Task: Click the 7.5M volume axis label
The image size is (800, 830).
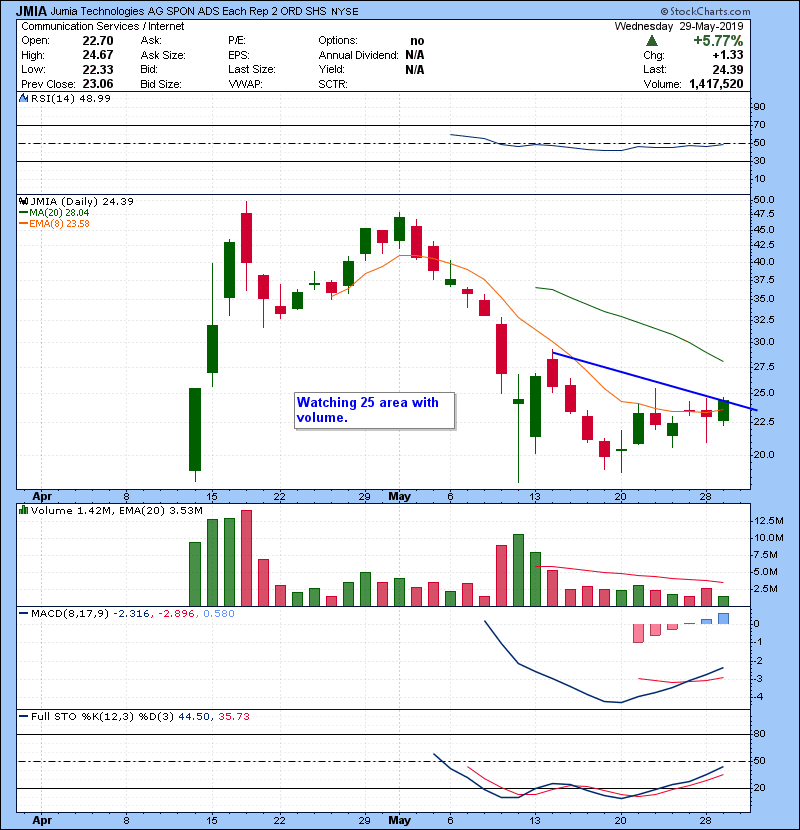Action: point(766,555)
